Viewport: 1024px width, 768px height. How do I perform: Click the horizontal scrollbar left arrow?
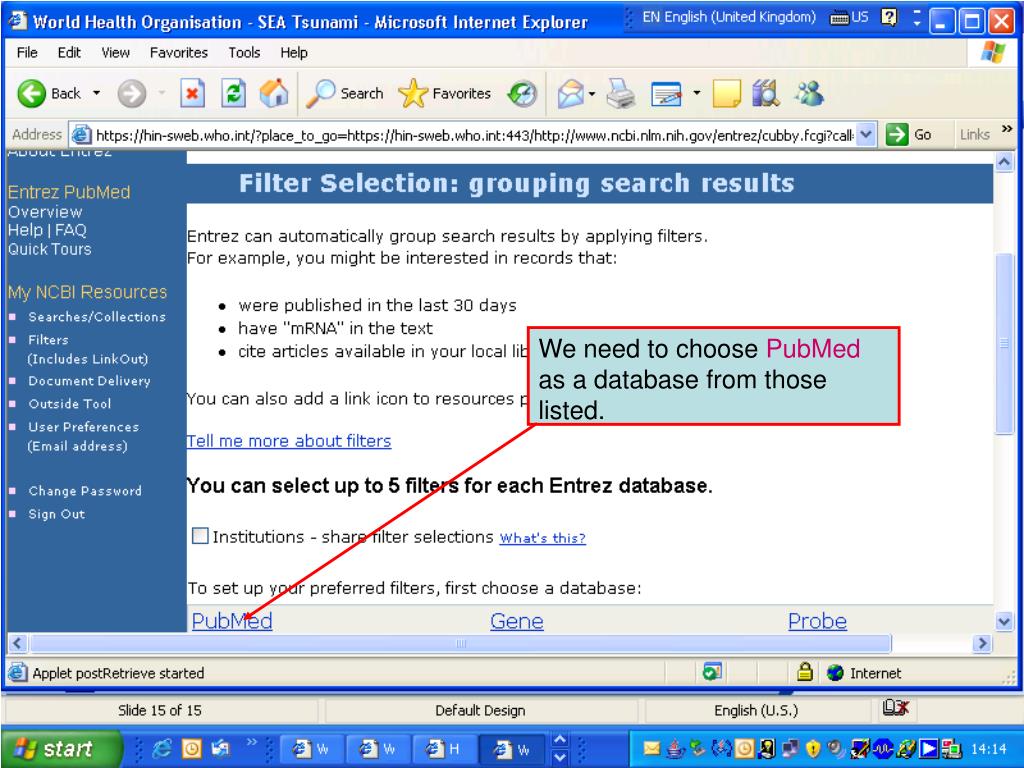tap(18, 644)
